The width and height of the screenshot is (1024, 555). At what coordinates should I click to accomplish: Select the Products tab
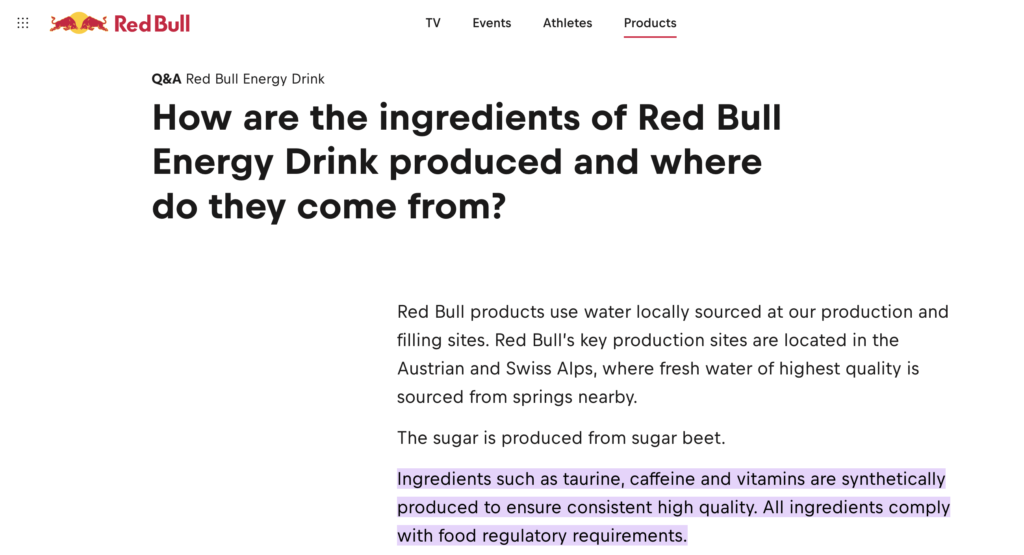(650, 23)
